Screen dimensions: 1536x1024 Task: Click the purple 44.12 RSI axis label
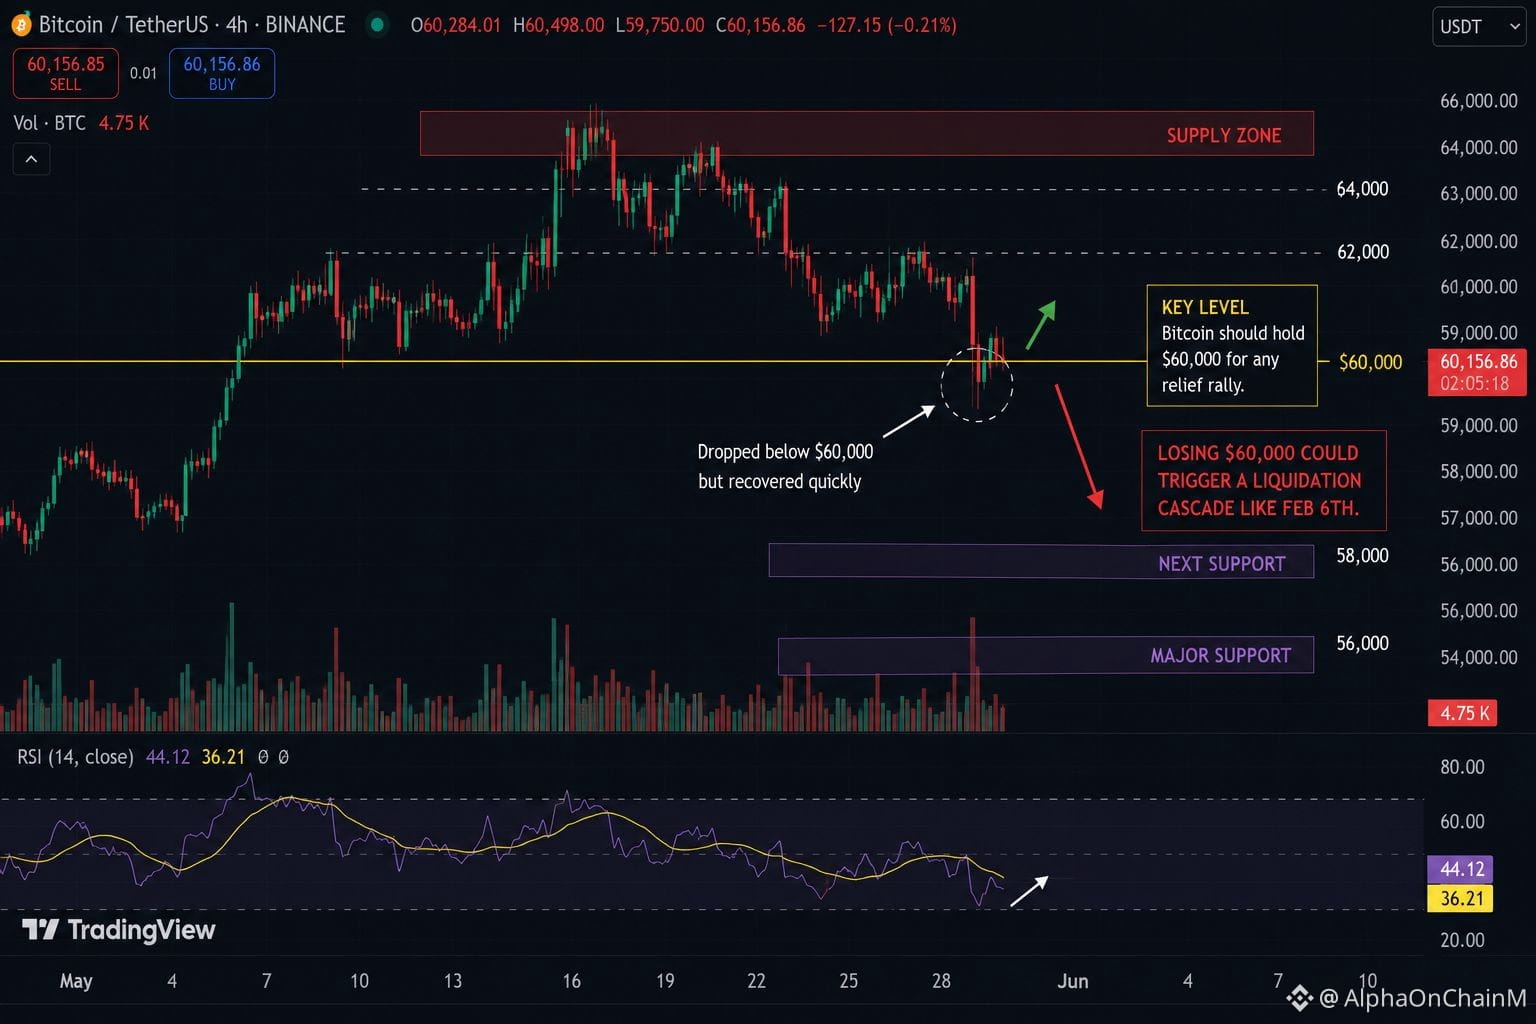click(1461, 869)
